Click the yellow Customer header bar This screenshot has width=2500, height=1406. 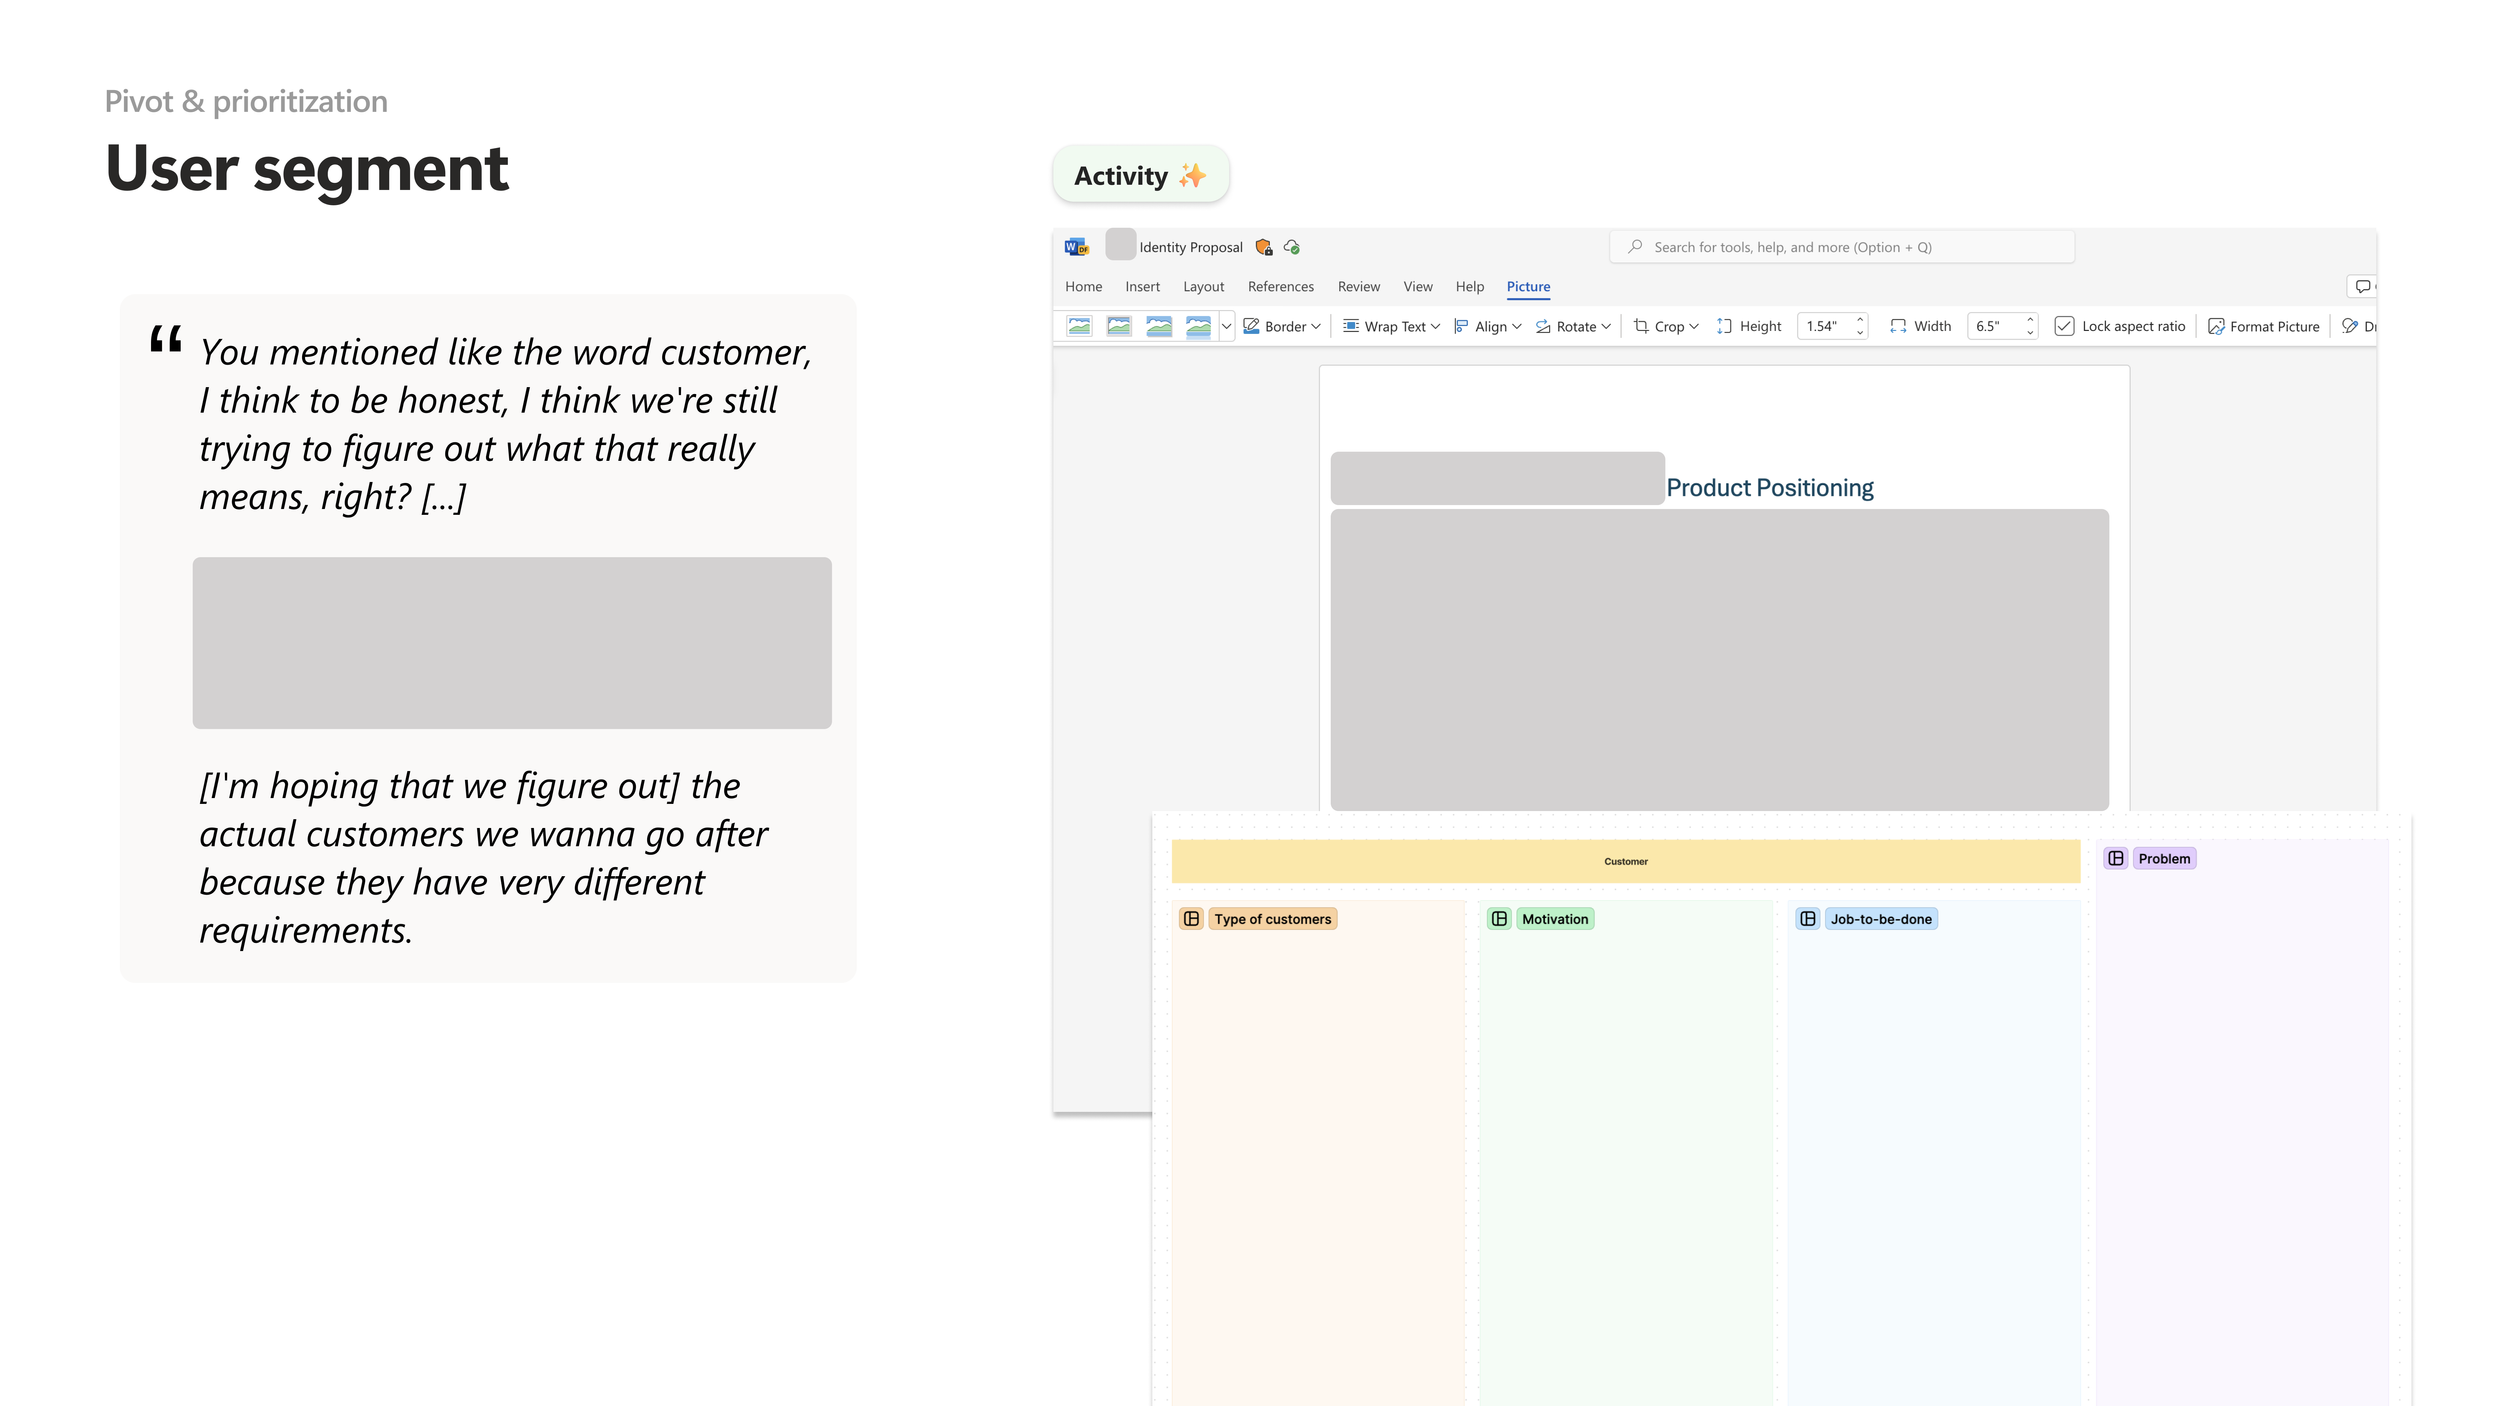click(1625, 861)
